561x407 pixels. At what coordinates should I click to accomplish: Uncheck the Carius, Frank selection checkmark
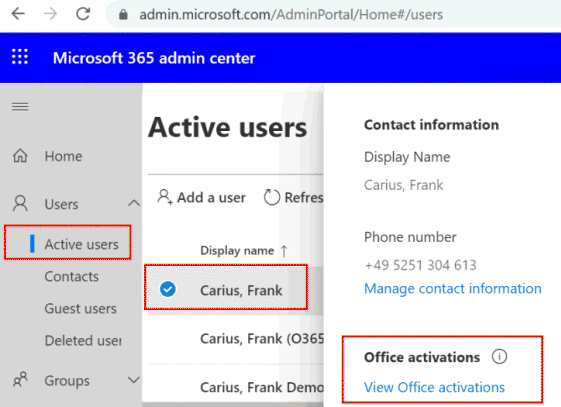168,289
